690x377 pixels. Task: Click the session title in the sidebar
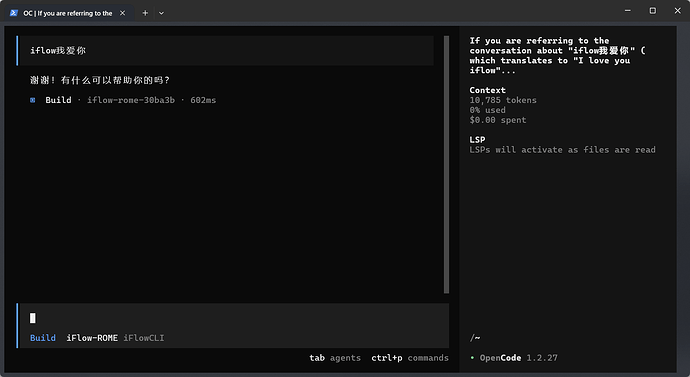pyautogui.click(x=557, y=55)
